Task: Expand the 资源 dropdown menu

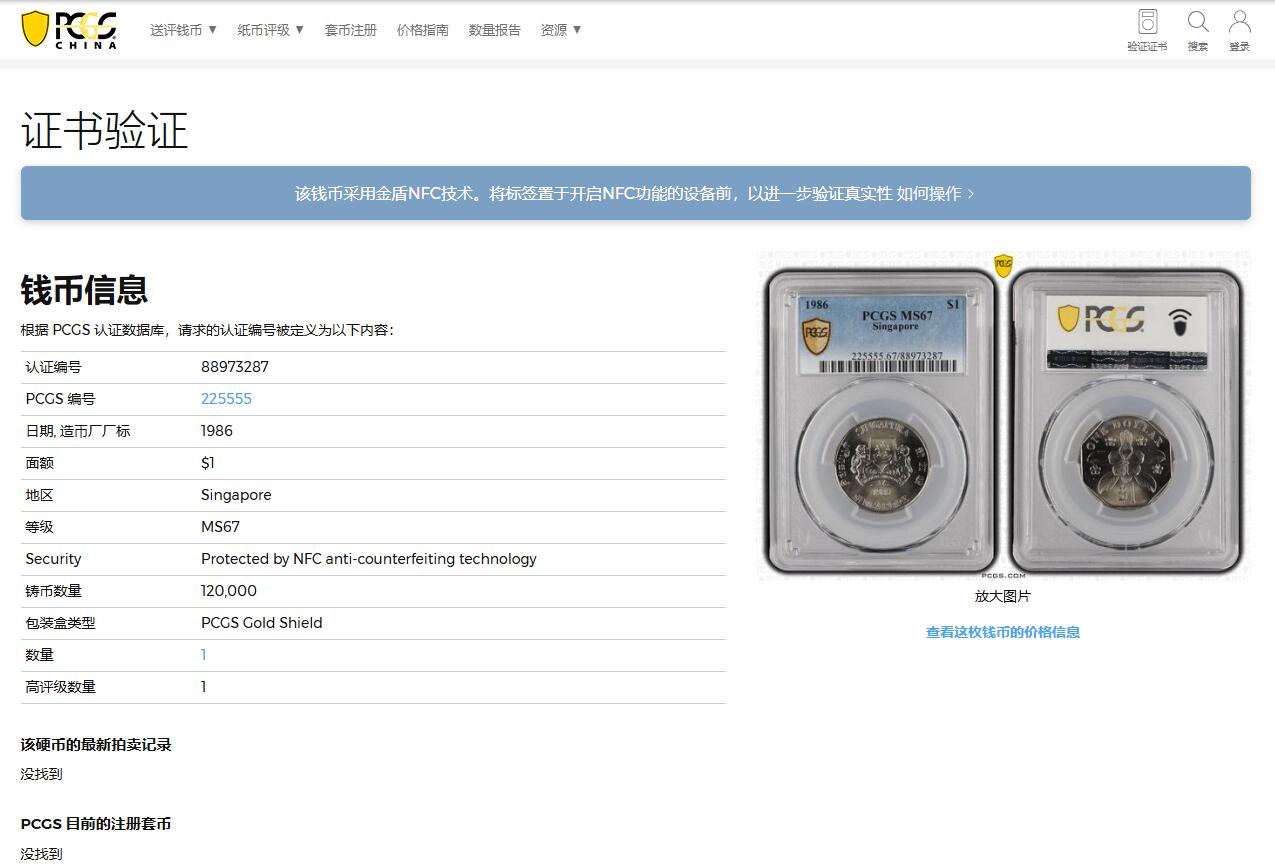Action: click(561, 30)
